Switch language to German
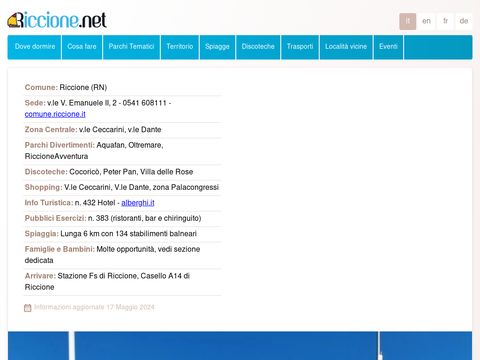This screenshot has height=360, width=480. click(x=464, y=21)
